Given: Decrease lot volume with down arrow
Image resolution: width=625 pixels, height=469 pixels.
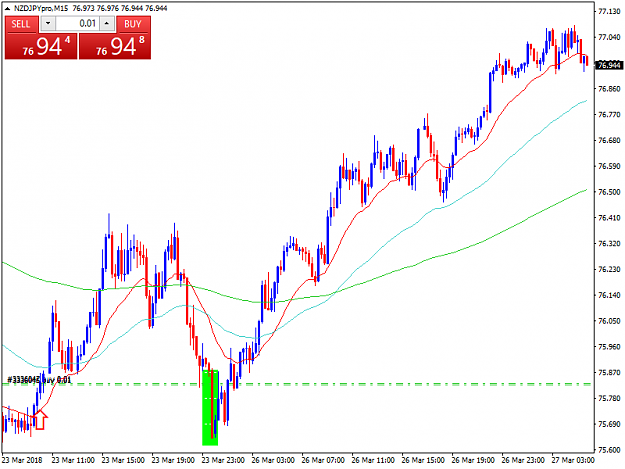Looking at the screenshot, I should click(48, 24).
